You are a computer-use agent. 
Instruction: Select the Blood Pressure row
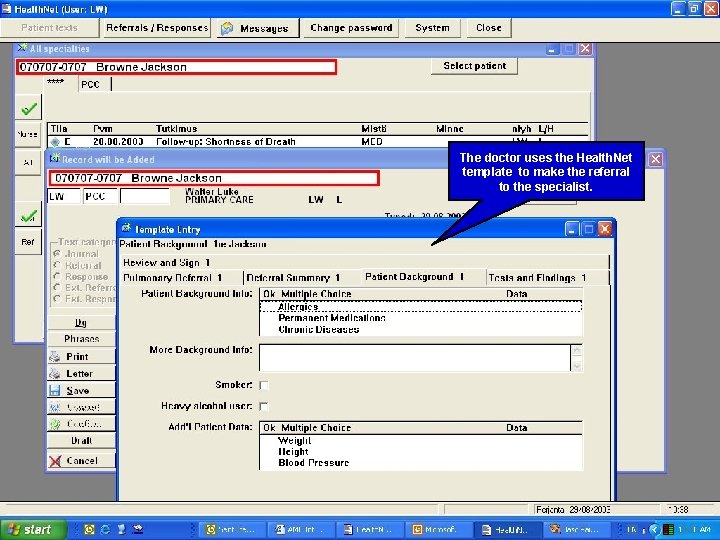click(x=421, y=463)
